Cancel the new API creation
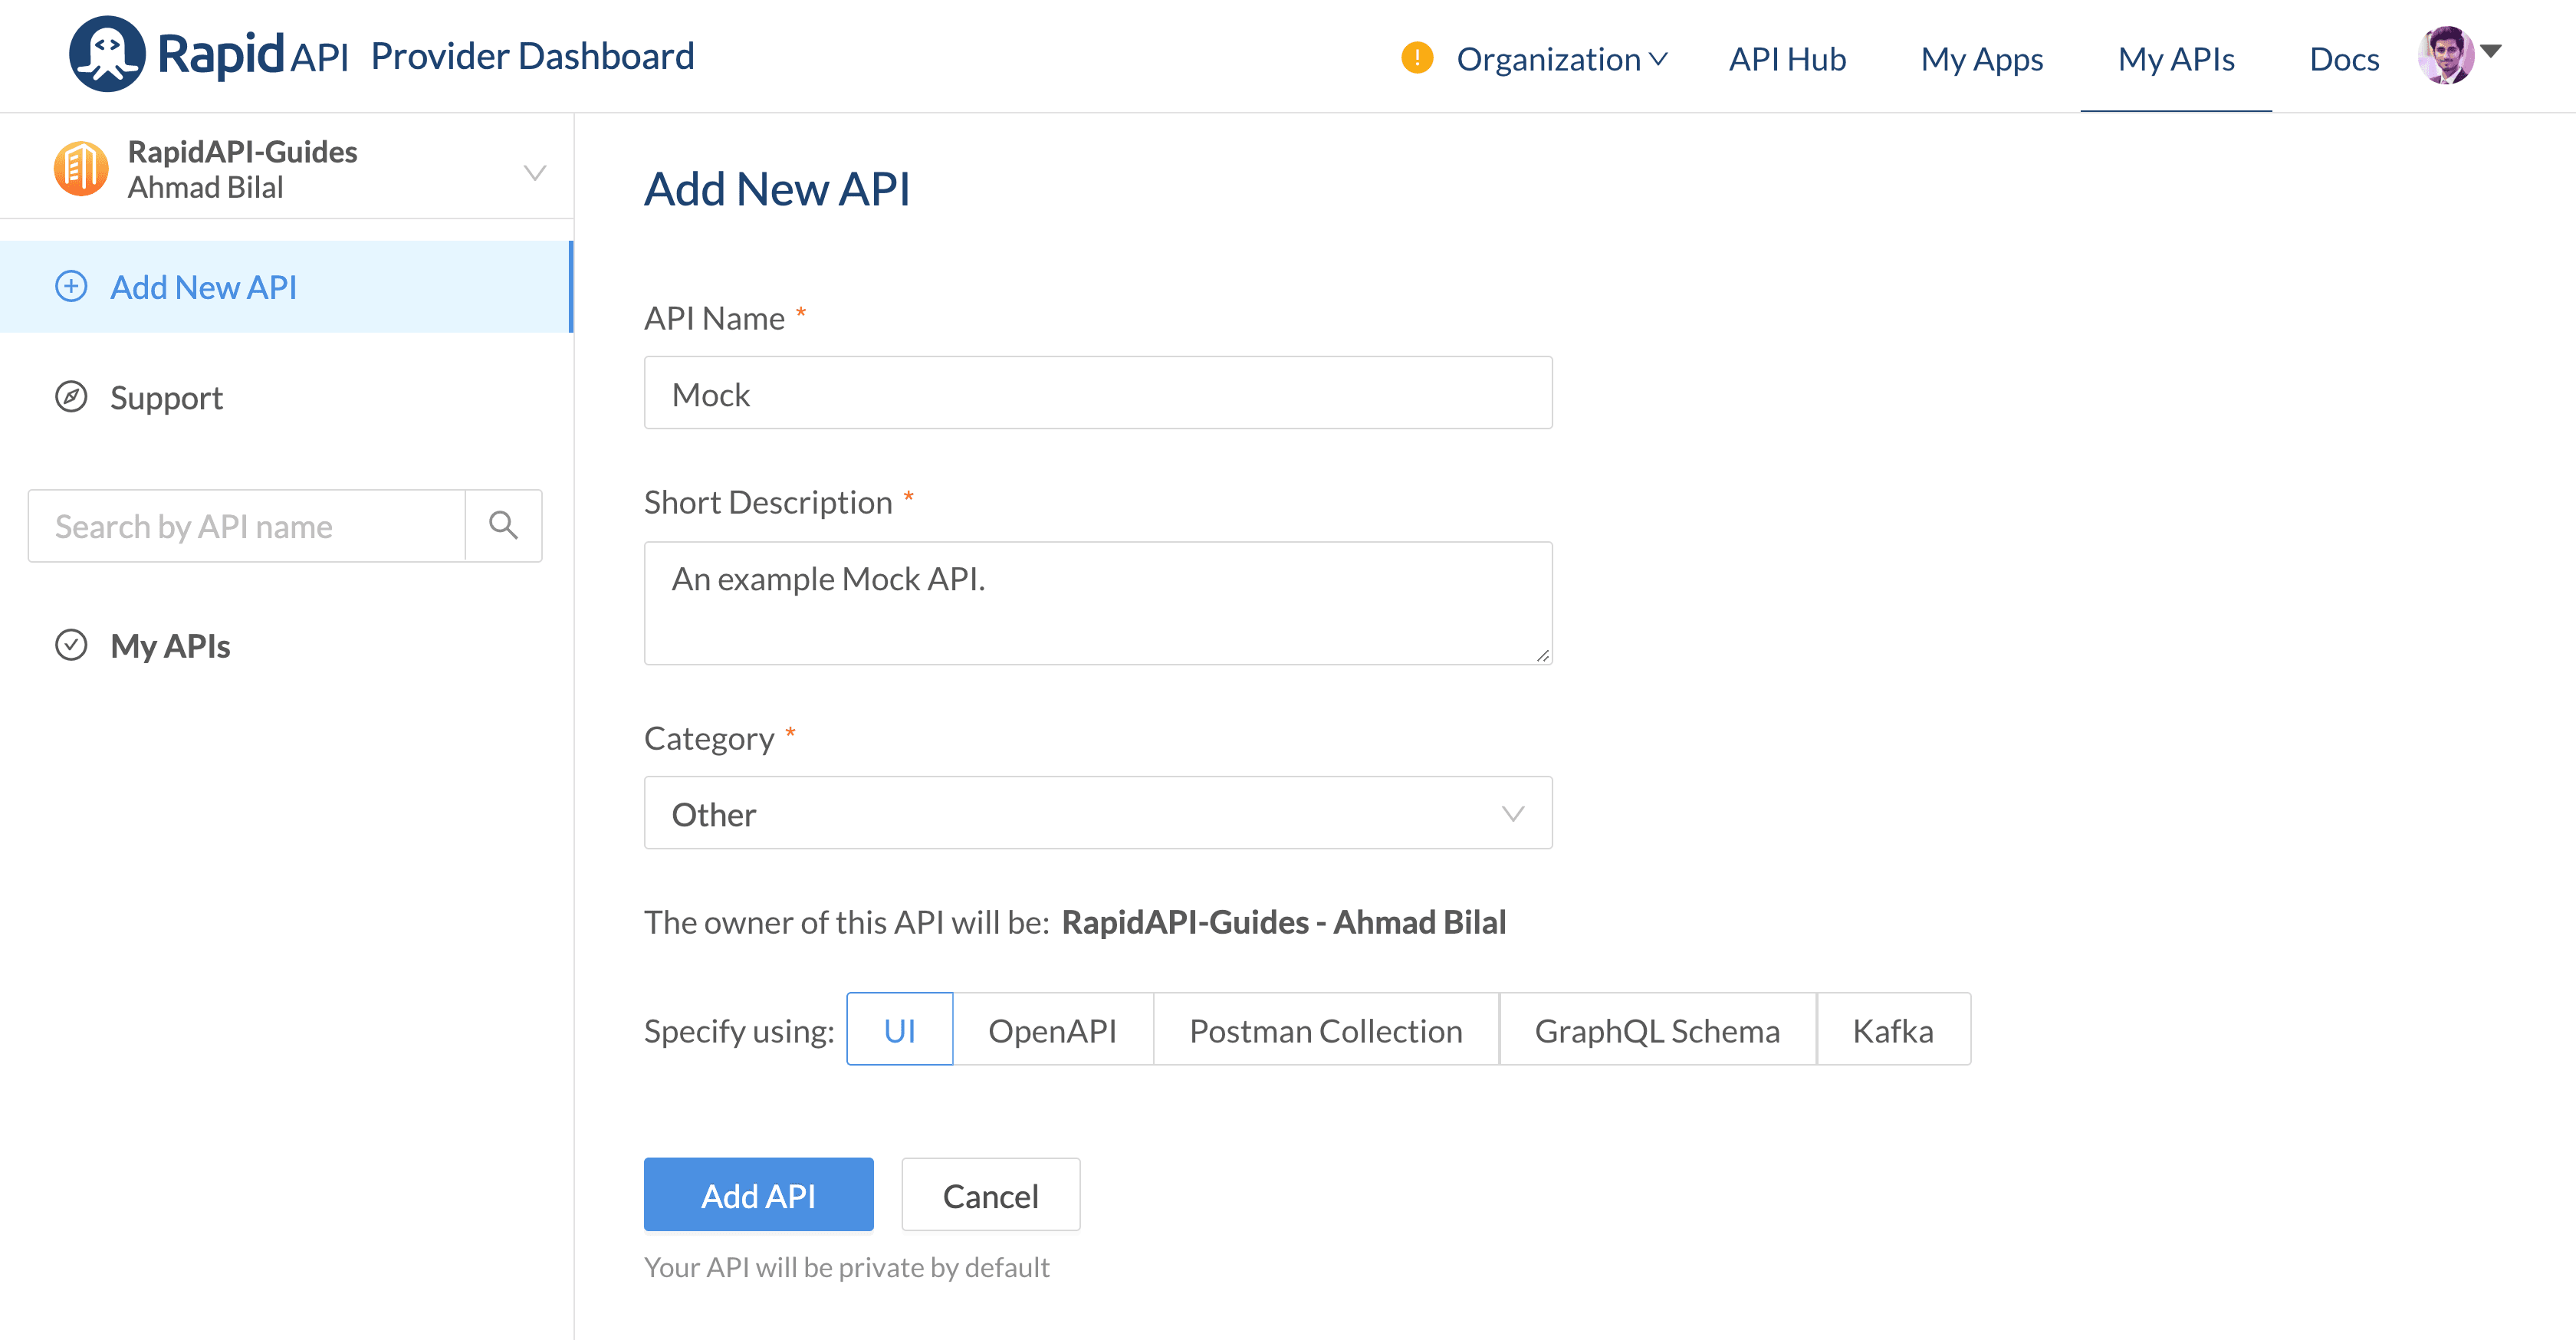Viewport: 2576px width, 1340px height. (990, 1194)
